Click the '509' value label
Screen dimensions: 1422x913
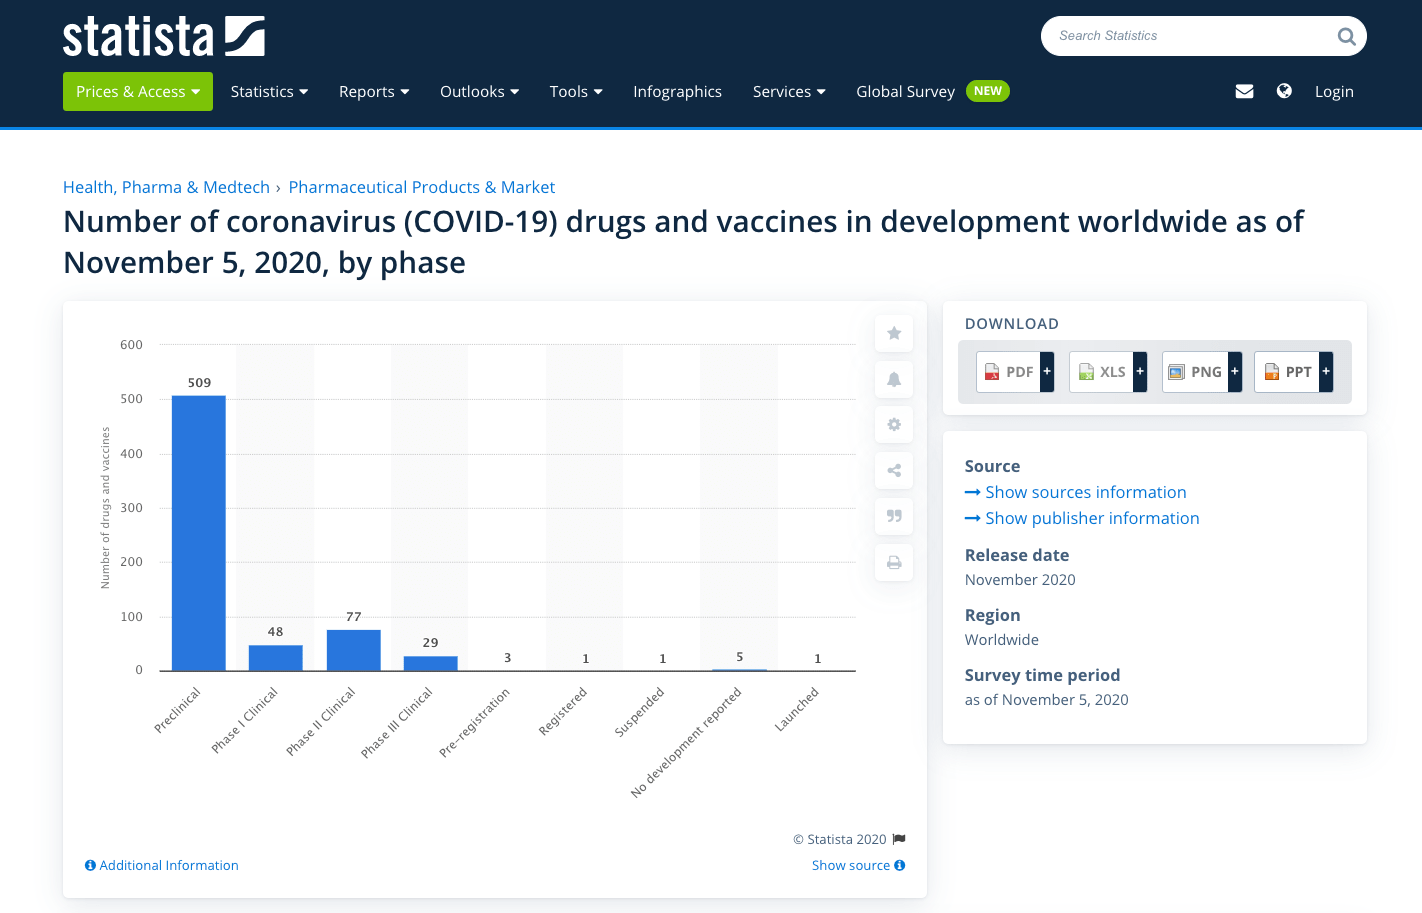coord(199,383)
